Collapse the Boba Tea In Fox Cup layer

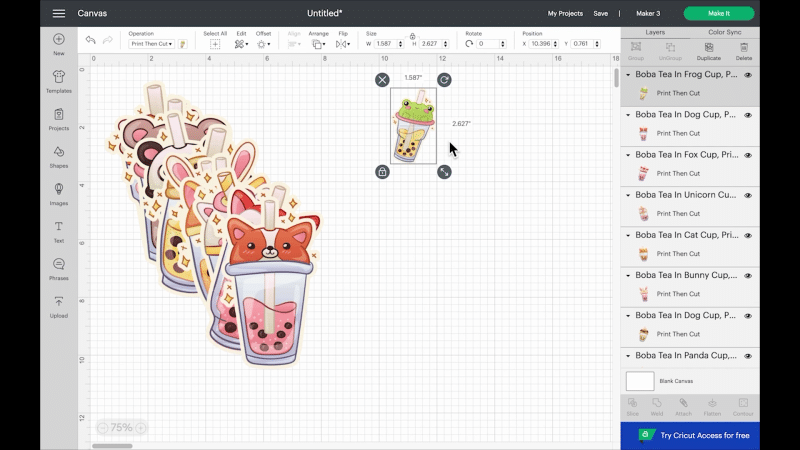pyautogui.click(x=628, y=155)
